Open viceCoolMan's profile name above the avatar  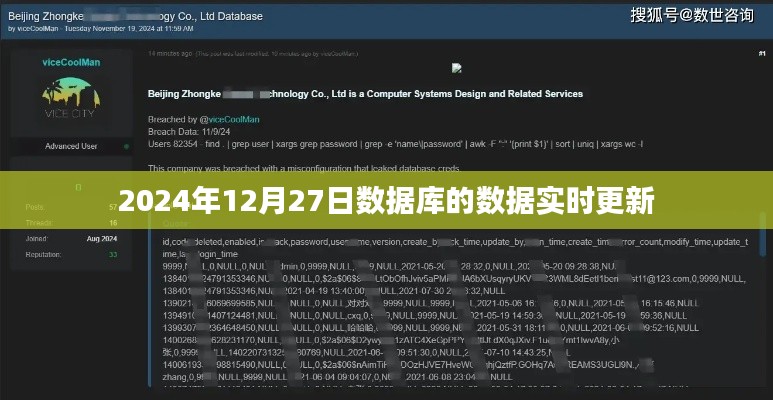click(x=71, y=62)
